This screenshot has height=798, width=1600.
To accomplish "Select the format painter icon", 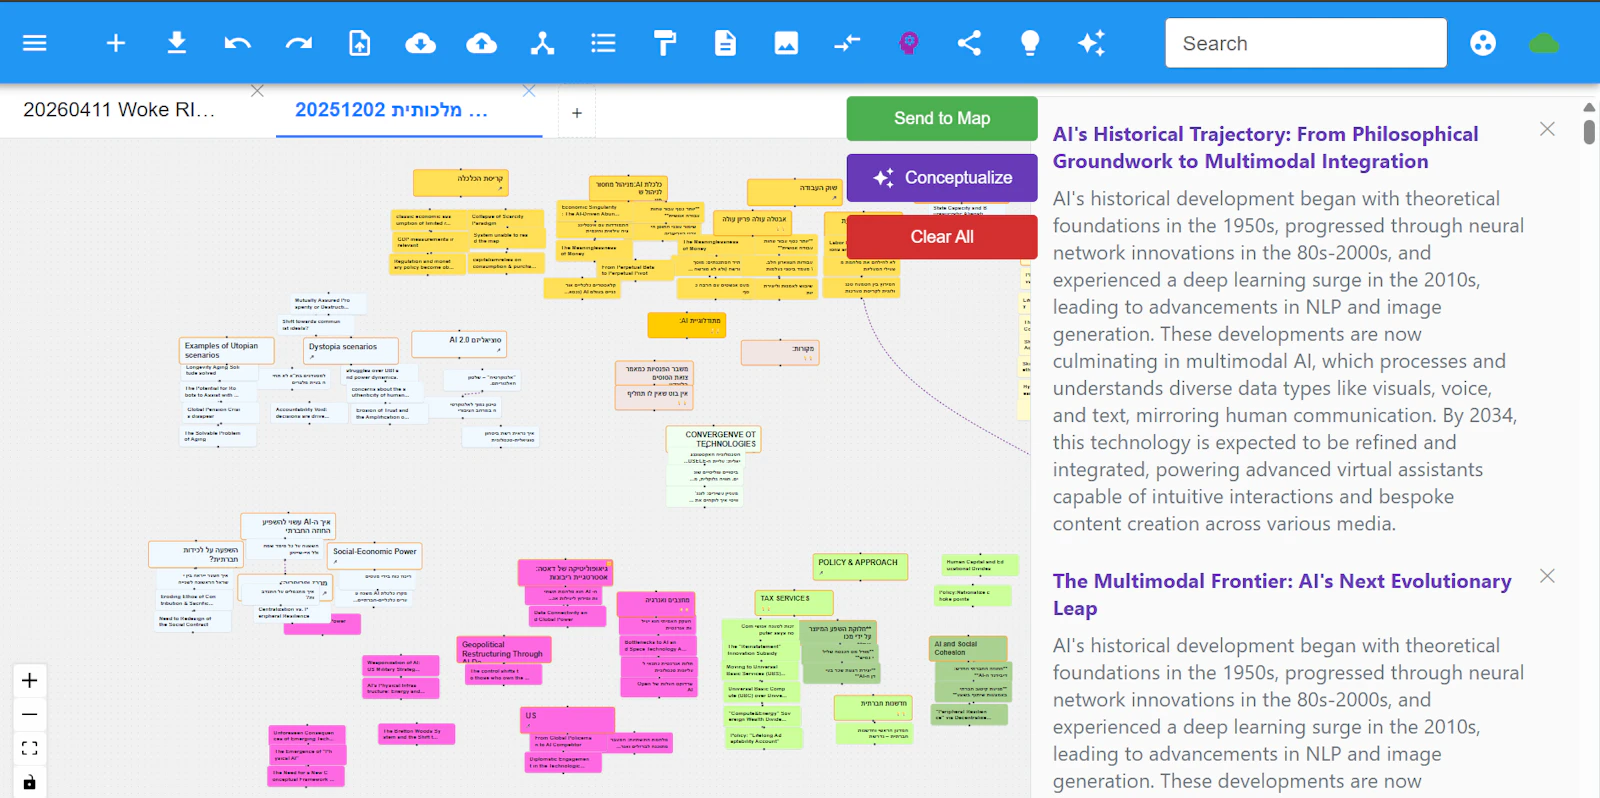I will (665, 43).
